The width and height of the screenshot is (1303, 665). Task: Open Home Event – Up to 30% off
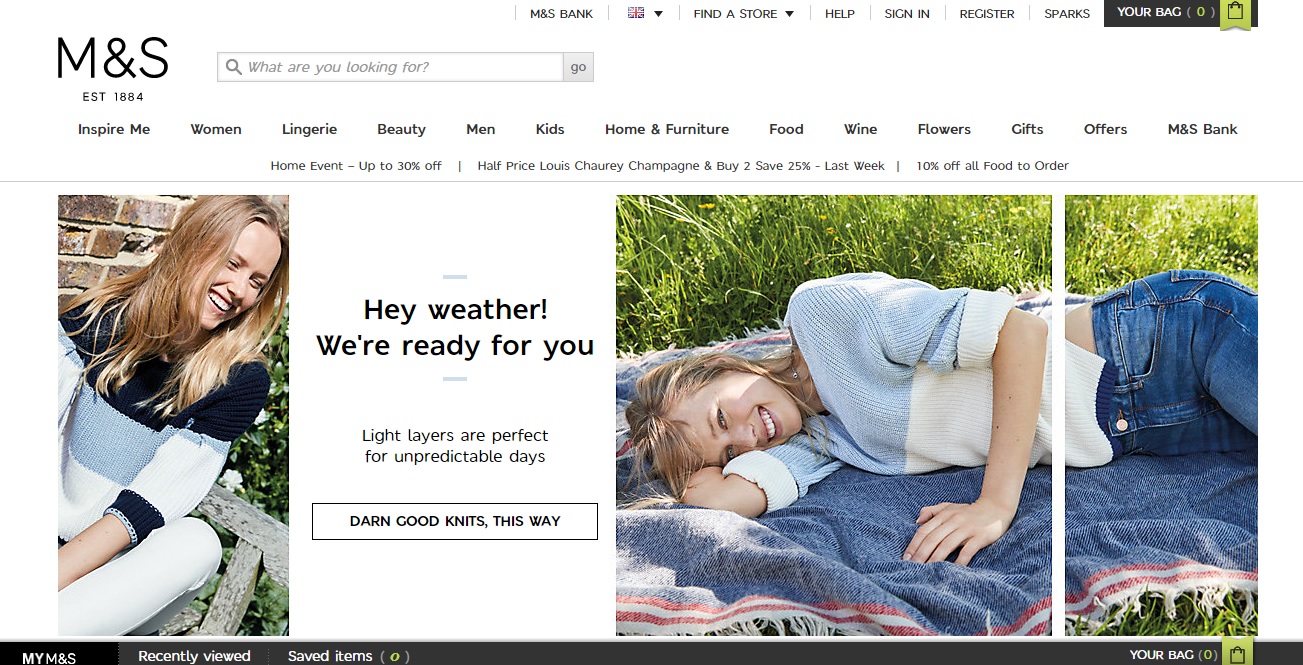pyautogui.click(x=355, y=165)
